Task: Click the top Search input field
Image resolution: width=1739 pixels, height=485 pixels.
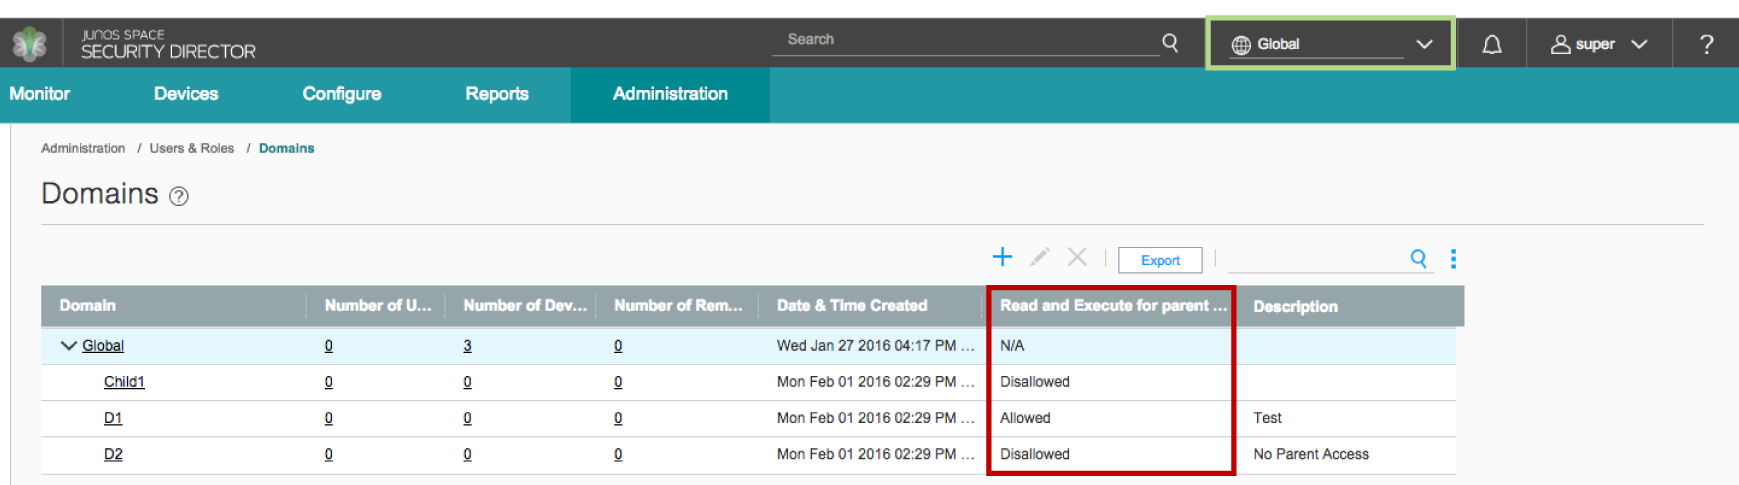Action: (965, 40)
